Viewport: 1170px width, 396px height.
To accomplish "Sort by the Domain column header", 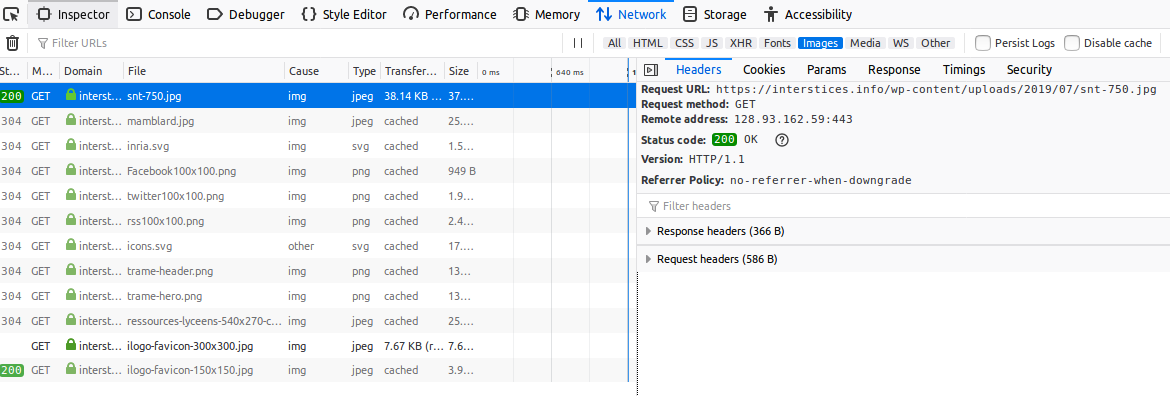I will (91, 72).
